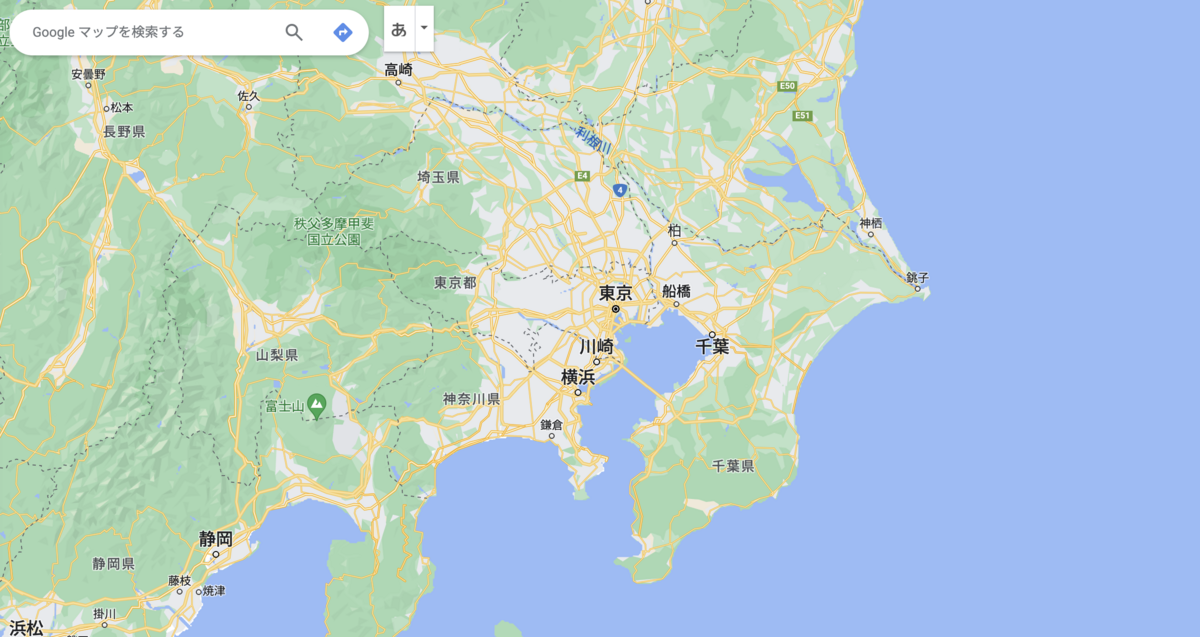Screen dimensions: 1200x637
Task: Click the search magnifier icon
Action: pos(294,32)
